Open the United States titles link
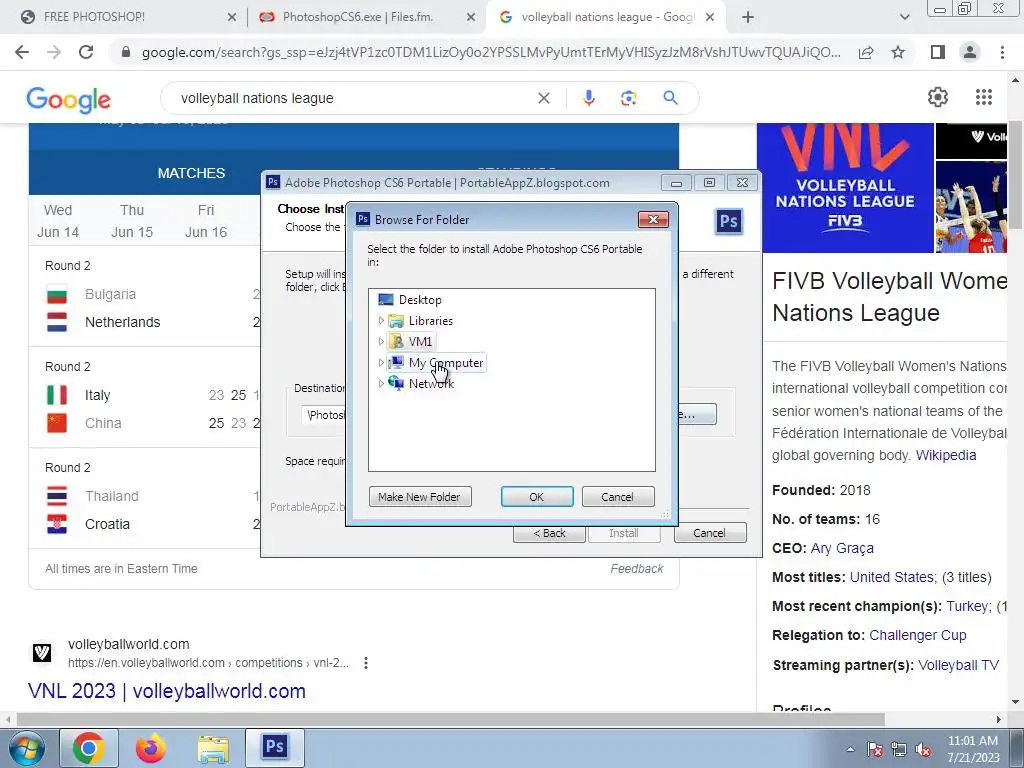 pyautogui.click(x=891, y=577)
